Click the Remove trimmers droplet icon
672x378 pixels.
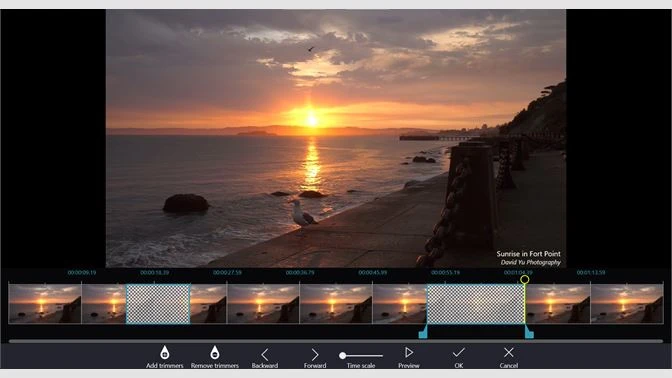[215, 352]
